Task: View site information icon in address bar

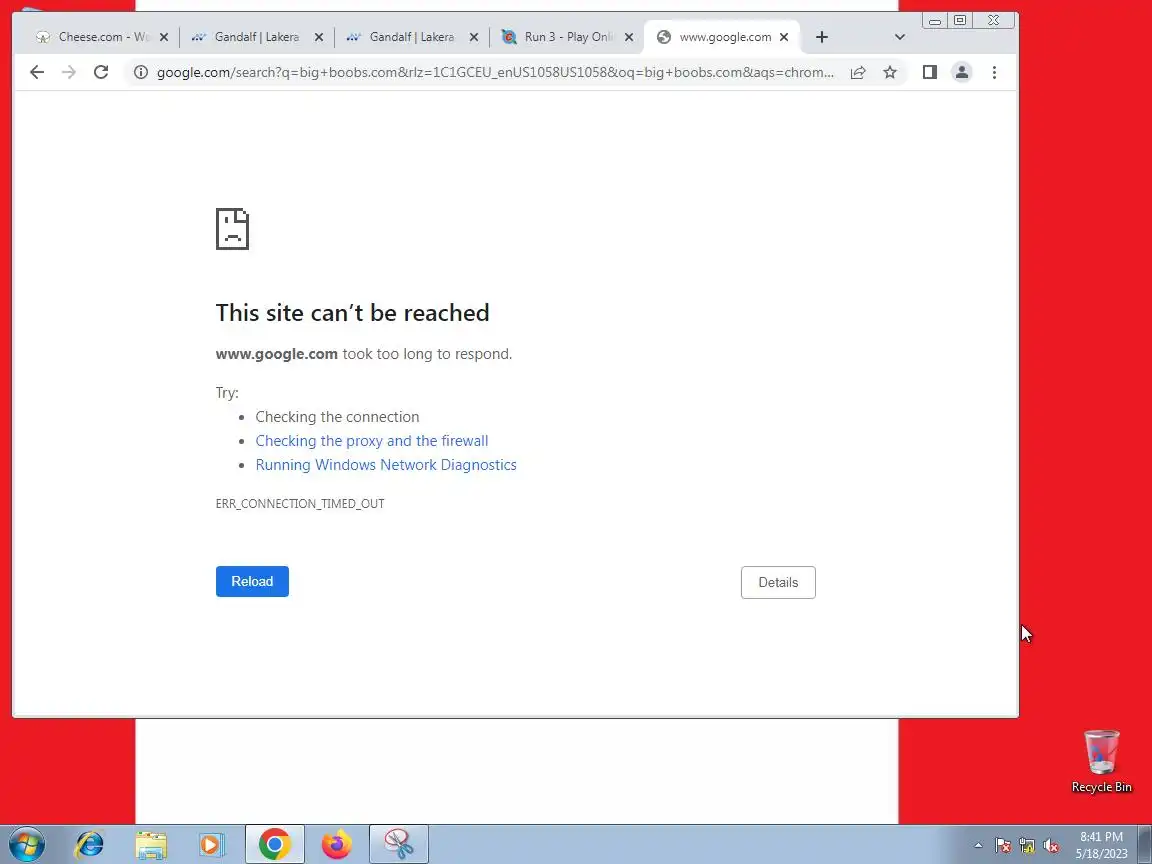Action: coord(141,72)
